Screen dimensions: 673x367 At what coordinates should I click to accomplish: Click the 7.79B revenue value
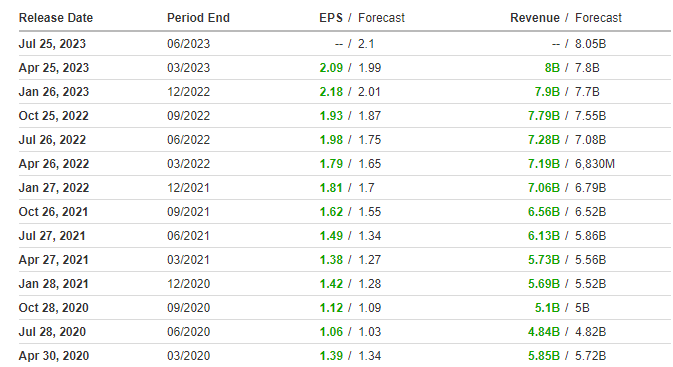[x=543, y=116]
